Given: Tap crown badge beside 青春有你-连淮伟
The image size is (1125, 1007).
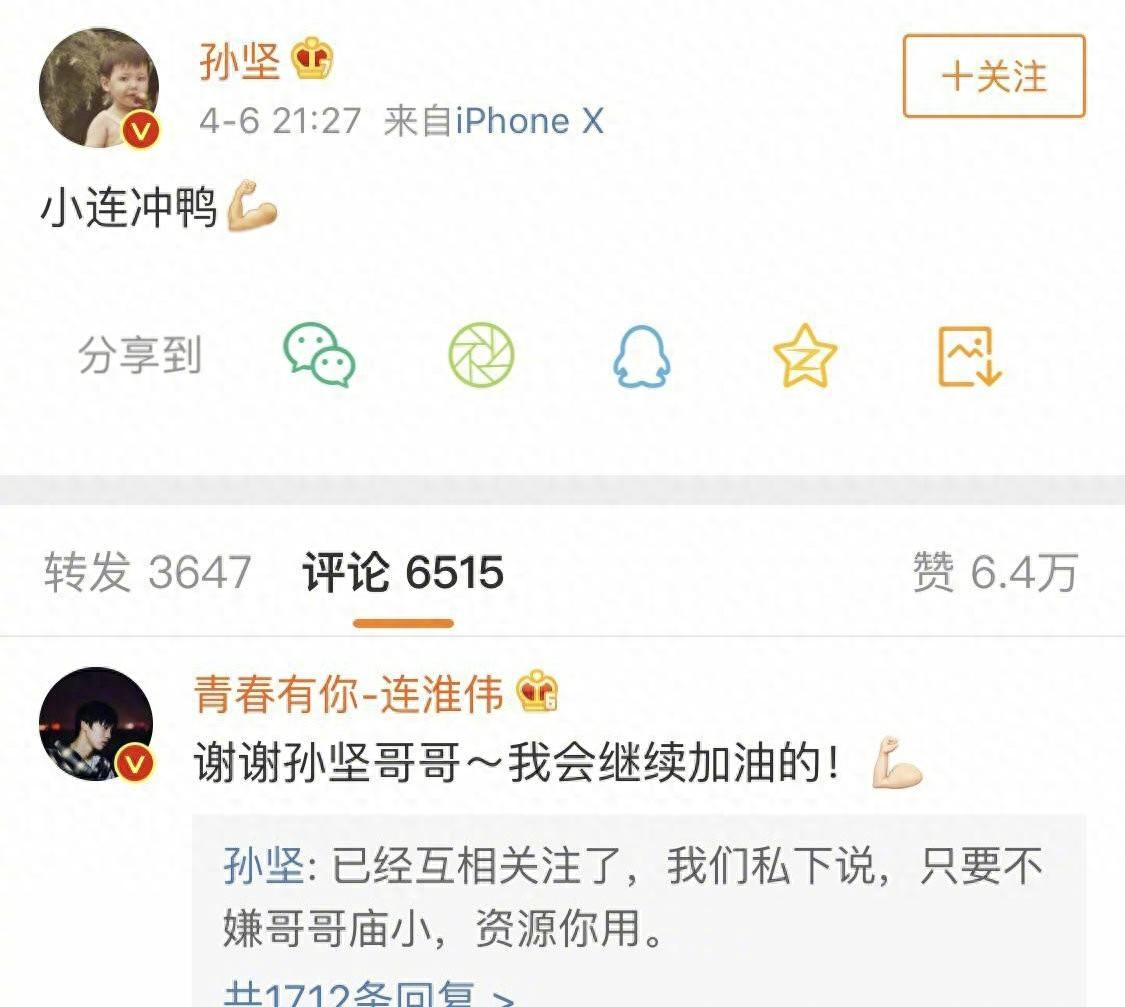Looking at the screenshot, I should click(x=537, y=691).
